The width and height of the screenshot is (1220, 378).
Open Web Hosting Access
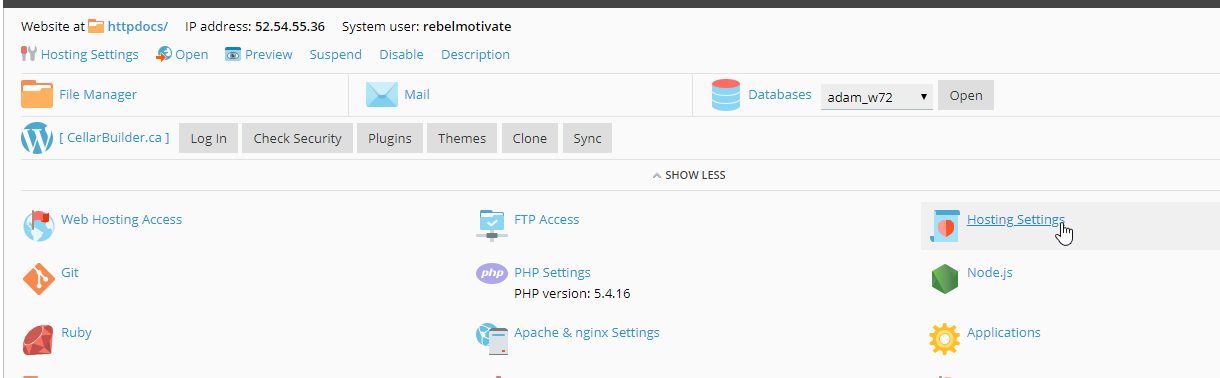(122, 219)
